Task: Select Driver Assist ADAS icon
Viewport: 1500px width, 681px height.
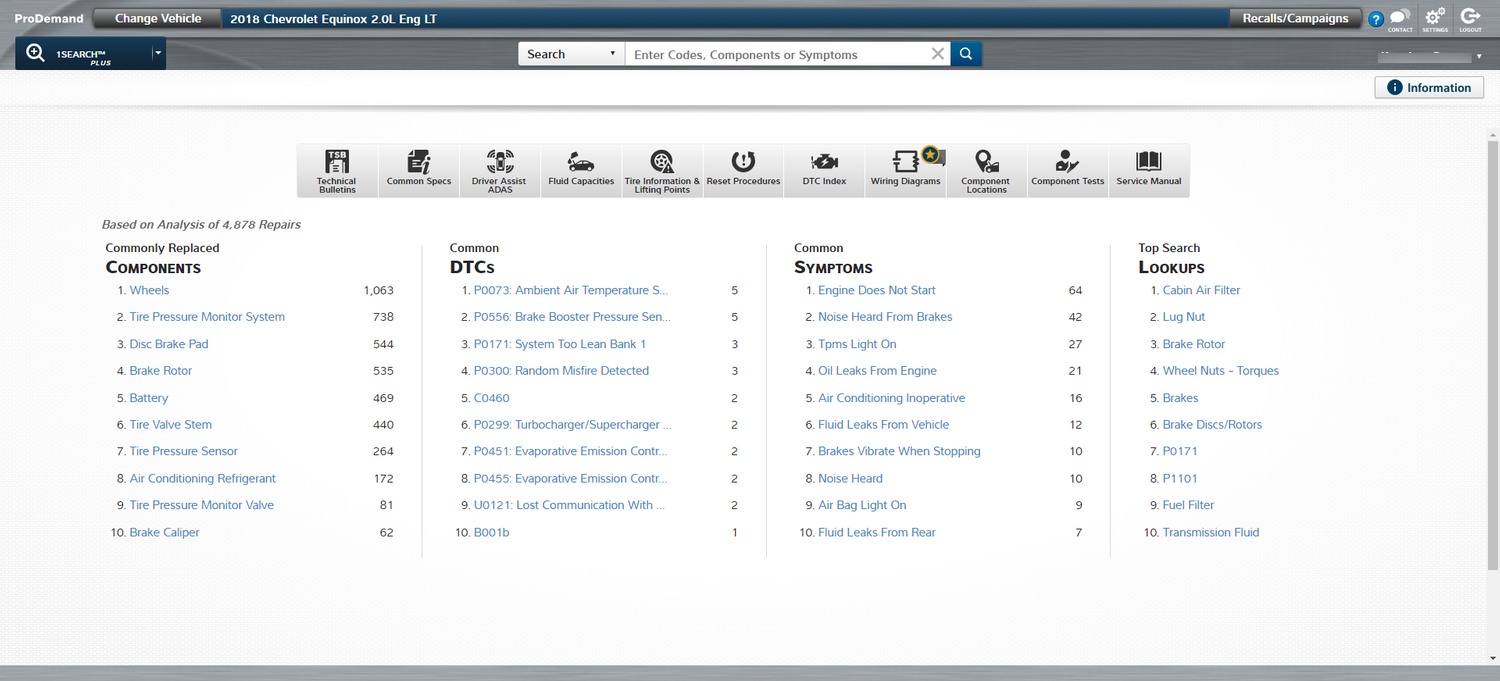Action: pos(499,170)
